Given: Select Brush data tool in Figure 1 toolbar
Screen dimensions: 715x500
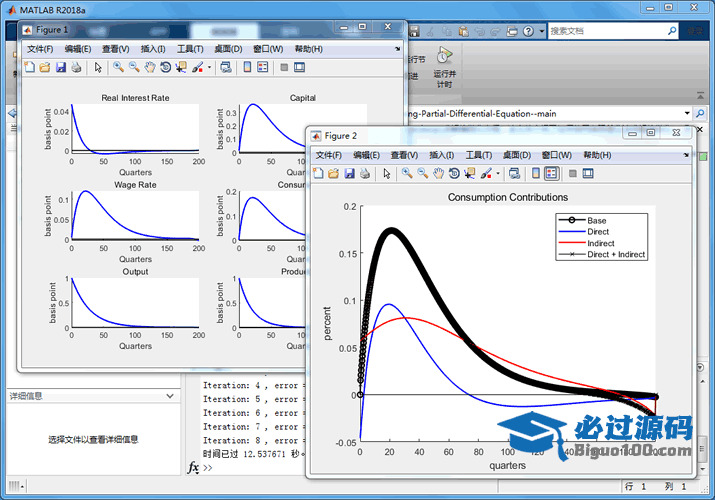Looking at the screenshot, I should tap(197, 67).
